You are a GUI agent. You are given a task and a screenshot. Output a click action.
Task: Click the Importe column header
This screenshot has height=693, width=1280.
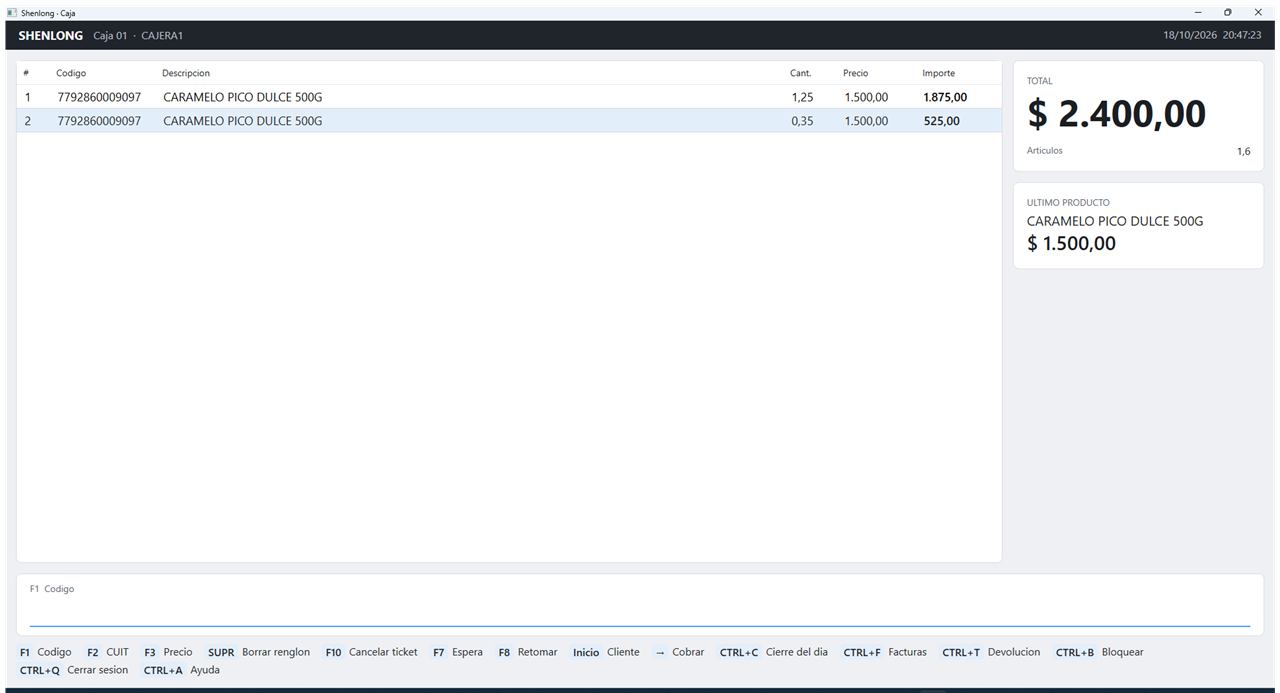938,73
